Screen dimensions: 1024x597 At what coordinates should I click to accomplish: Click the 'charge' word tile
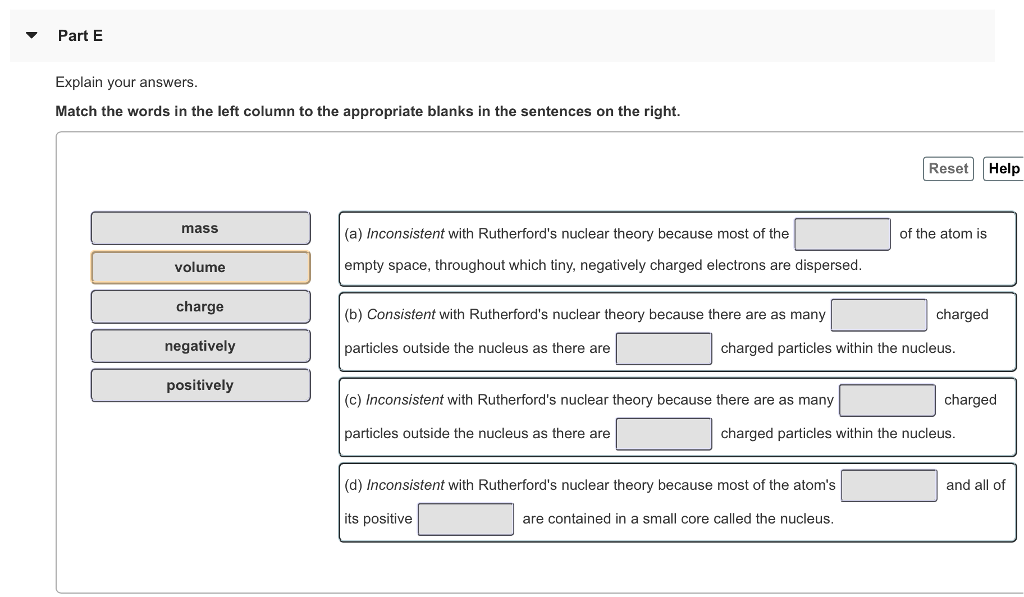(x=200, y=306)
